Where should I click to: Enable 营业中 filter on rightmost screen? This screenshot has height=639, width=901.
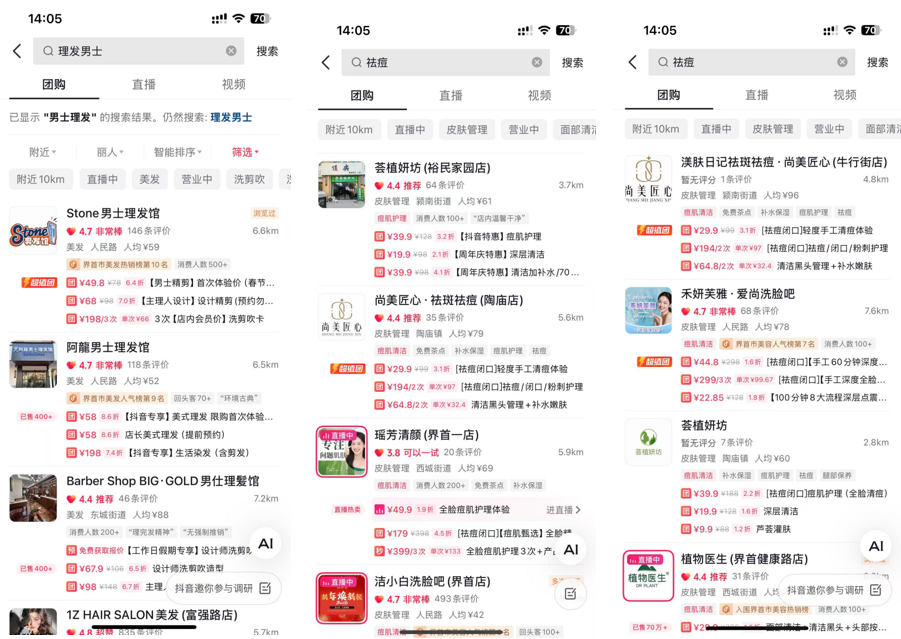click(x=829, y=129)
